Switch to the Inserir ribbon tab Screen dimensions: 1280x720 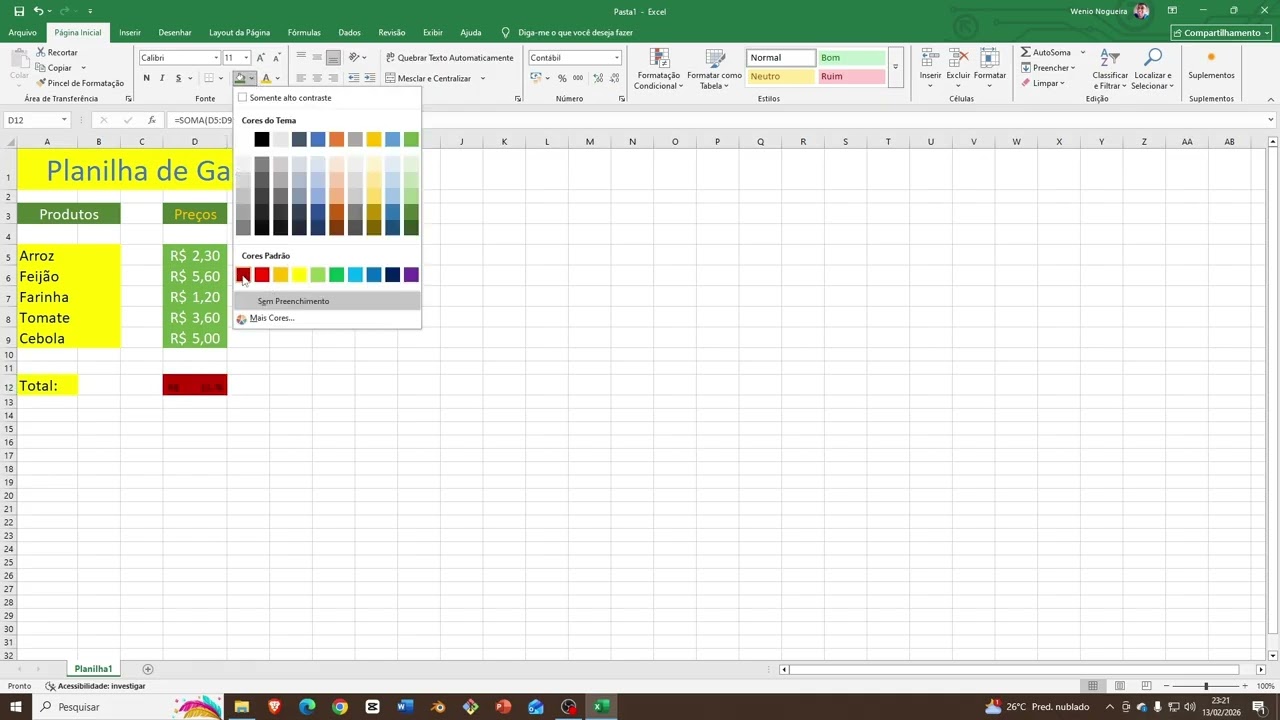[130, 32]
